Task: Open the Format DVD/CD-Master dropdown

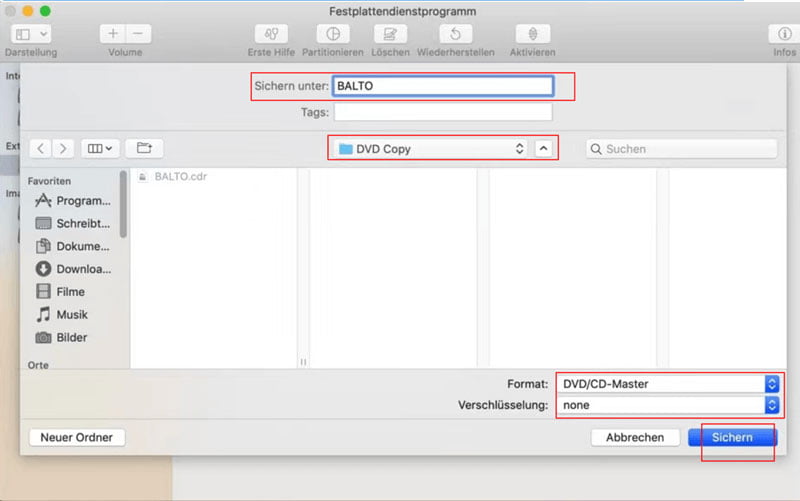Action: coord(667,383)
